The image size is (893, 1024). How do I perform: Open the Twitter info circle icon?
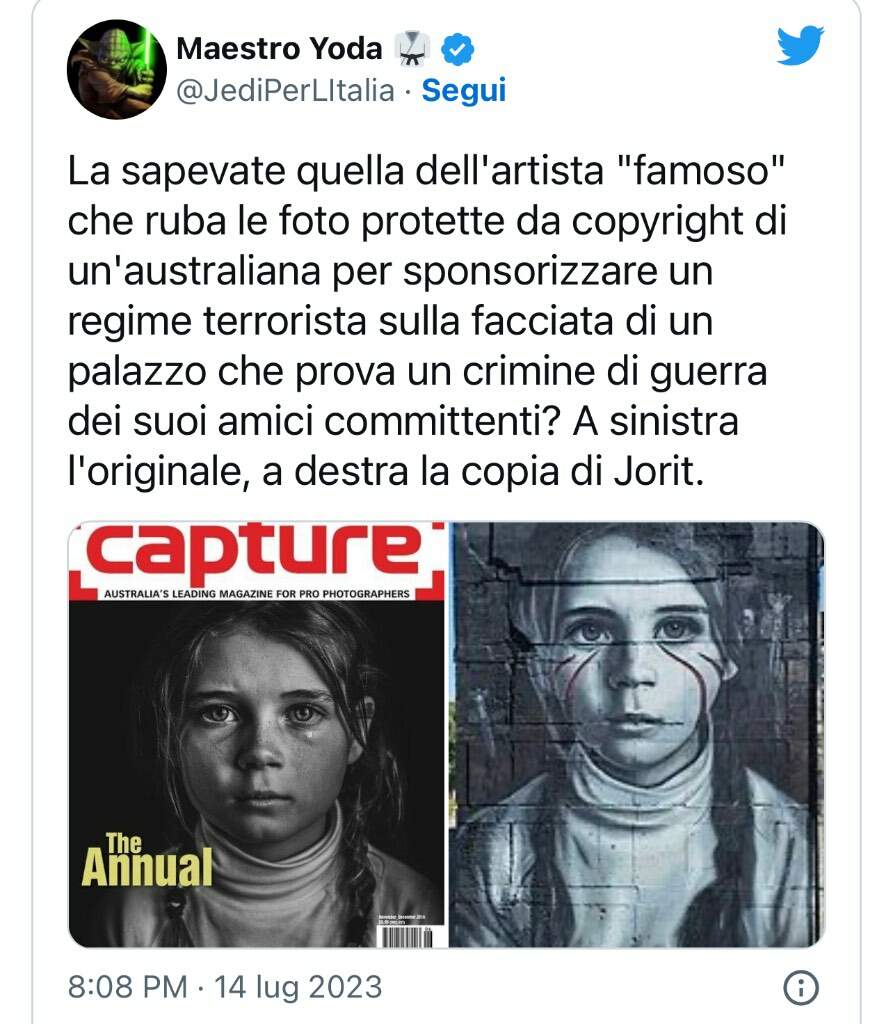coord(800,987)
